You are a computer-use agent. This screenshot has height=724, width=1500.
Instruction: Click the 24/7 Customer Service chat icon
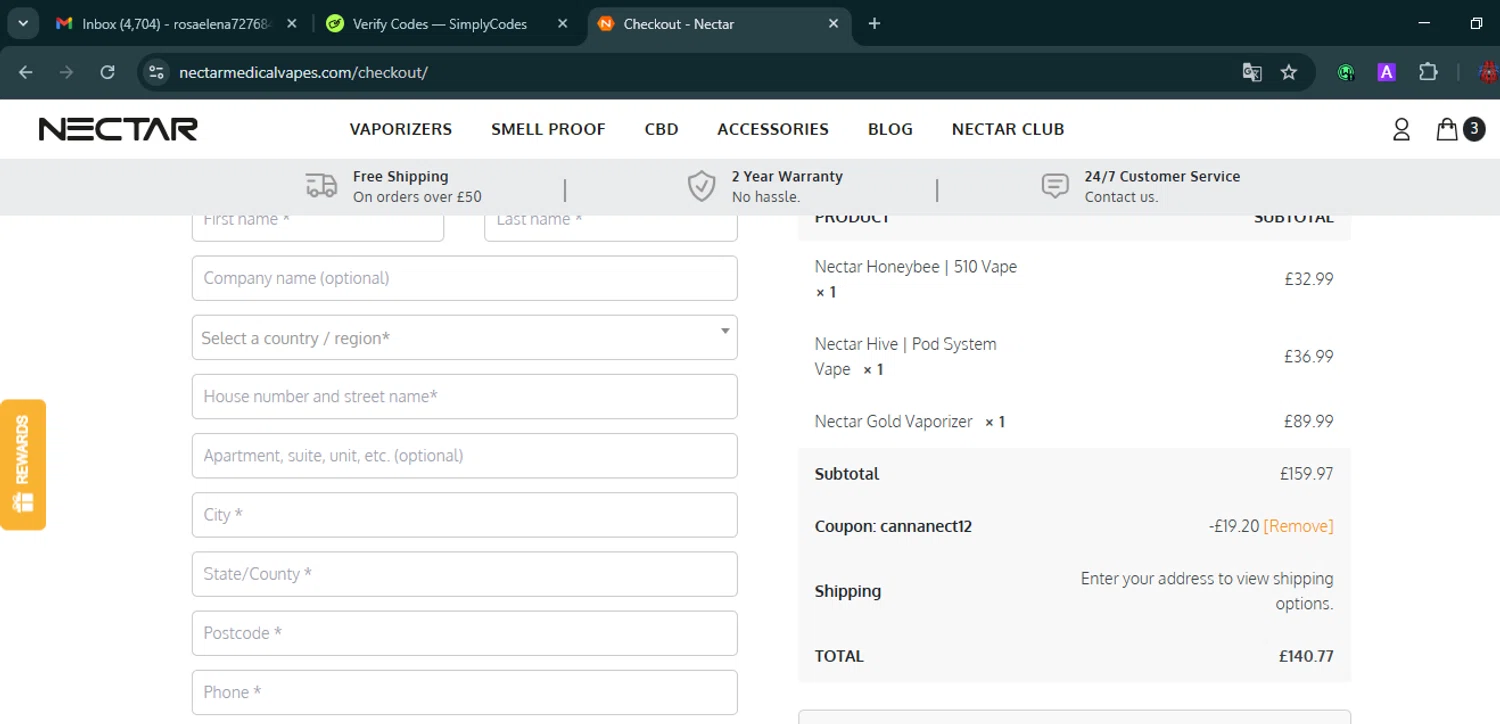point(1055,186)
